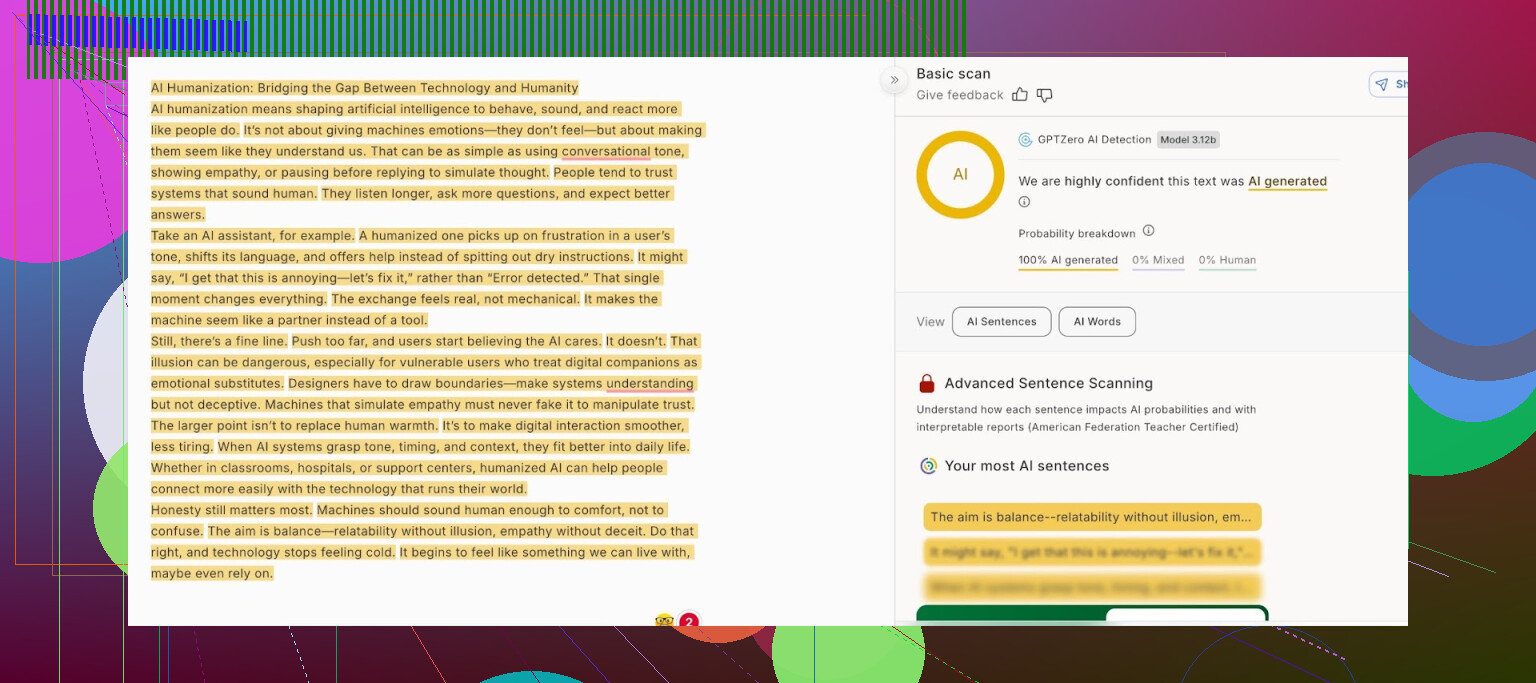Collapse the results panel with double-chevron
This screenshot has height=683, width=1536.
893,81
